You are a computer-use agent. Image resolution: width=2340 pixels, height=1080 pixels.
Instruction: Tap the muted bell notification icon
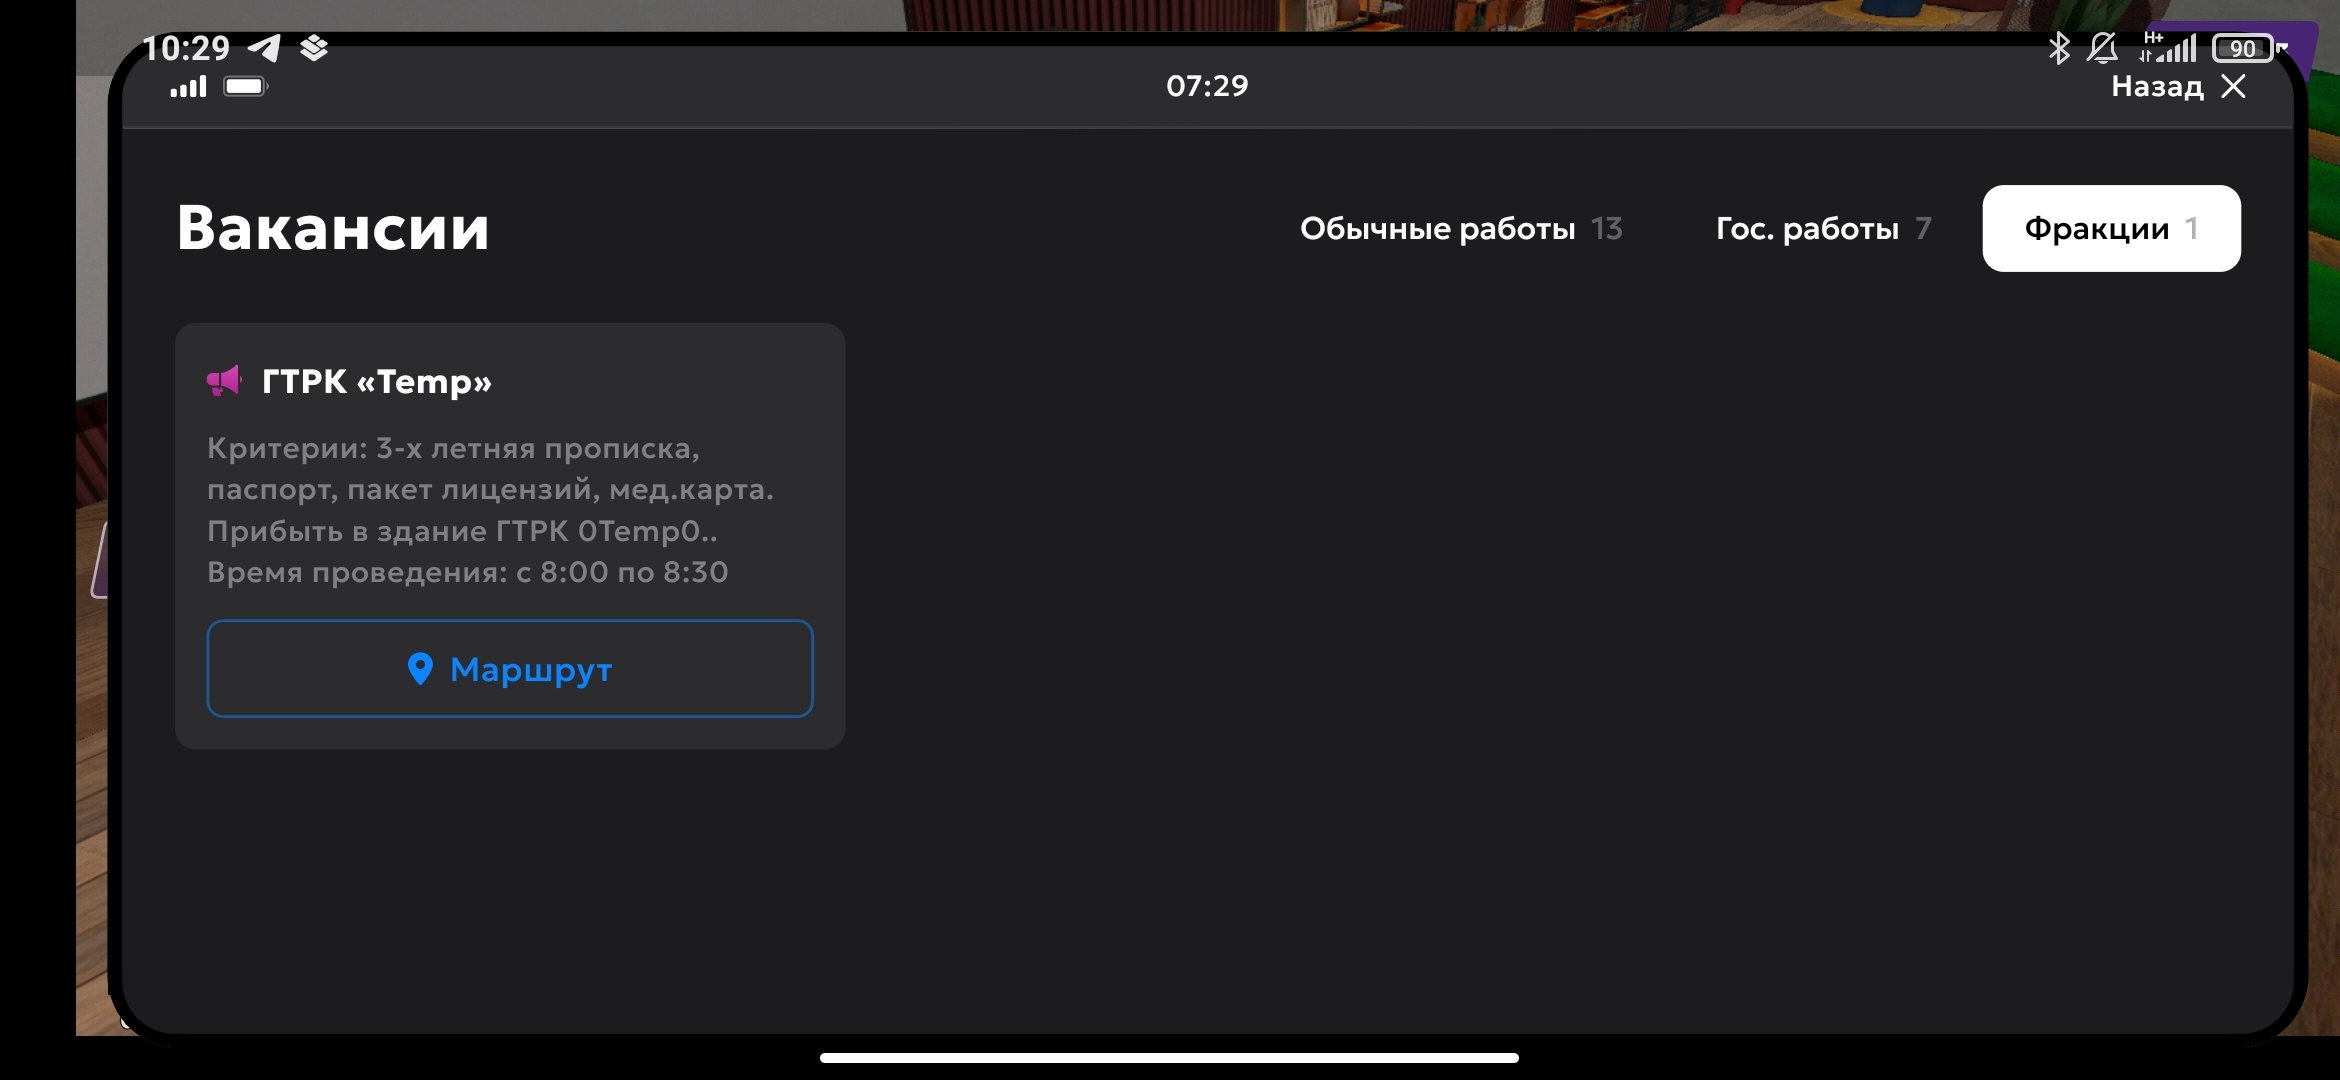click(2103, 48)
